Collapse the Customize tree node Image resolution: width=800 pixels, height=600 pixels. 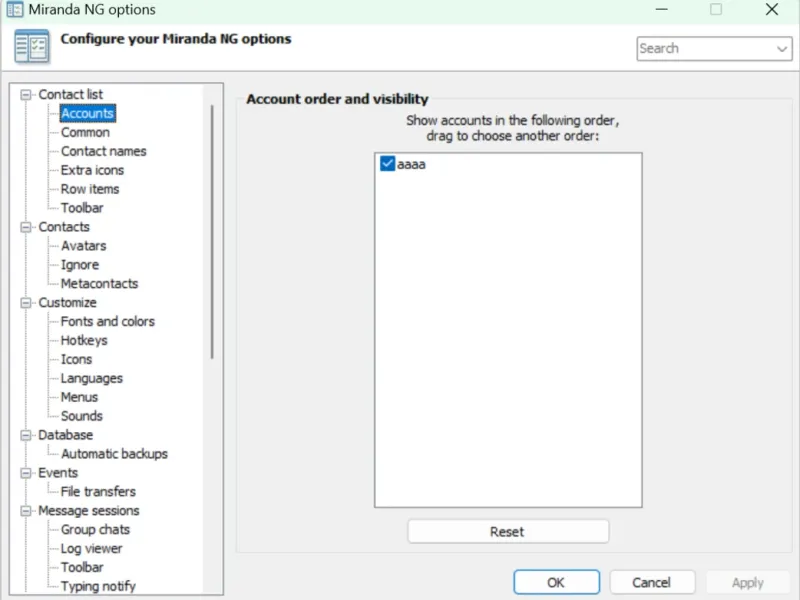coord(26,303)
